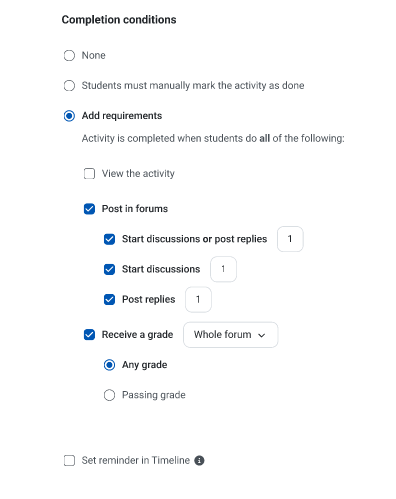Viewport: 396px width, 499px height.
Task: Click the Receive a grade label
Action: 137,335
